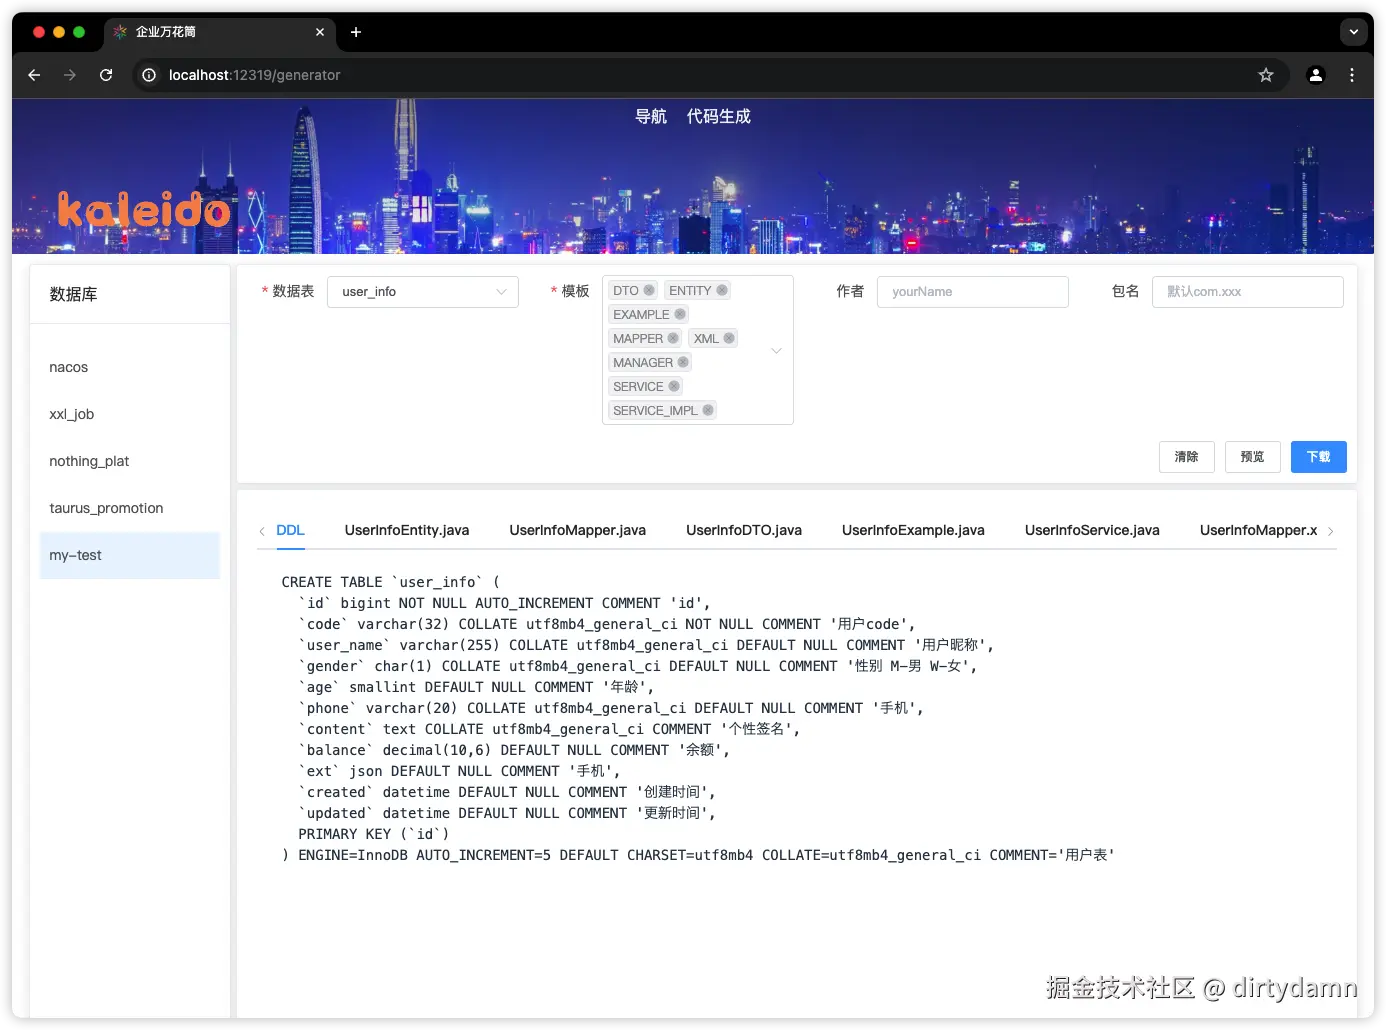
Task: Go back with the browser back arrow
Action: 34,75
